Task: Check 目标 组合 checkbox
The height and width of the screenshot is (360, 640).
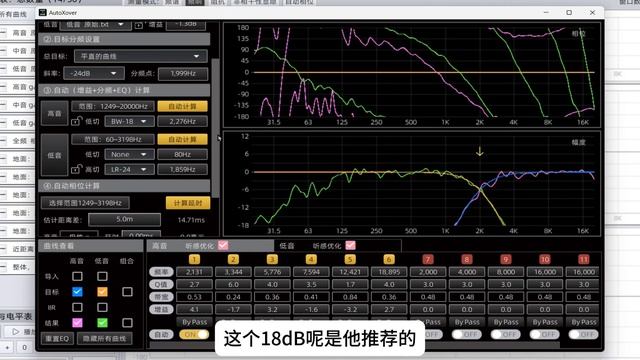Action: (127, 292)
